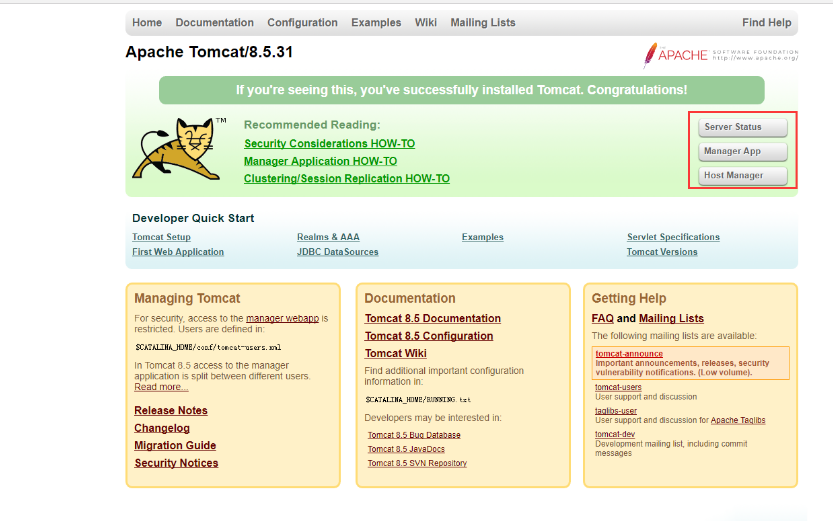Screen dimensions: 833x521
Task: Open the Tomcat Versions link
Action: click(x=662, y=252)
